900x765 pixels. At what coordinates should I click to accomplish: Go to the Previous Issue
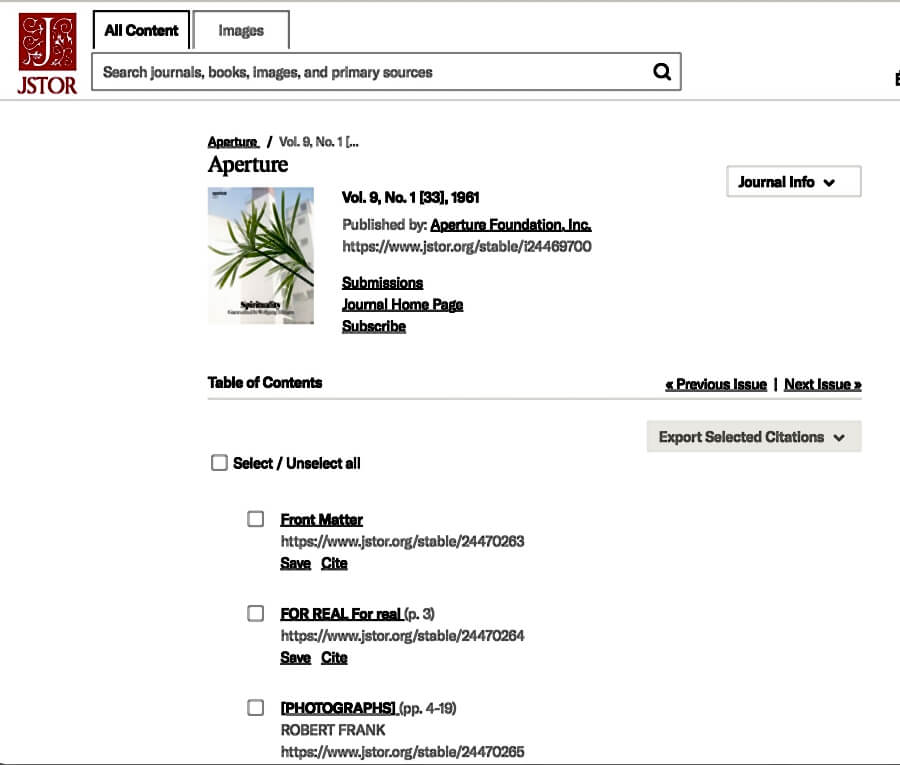click(x=716, y=384)
